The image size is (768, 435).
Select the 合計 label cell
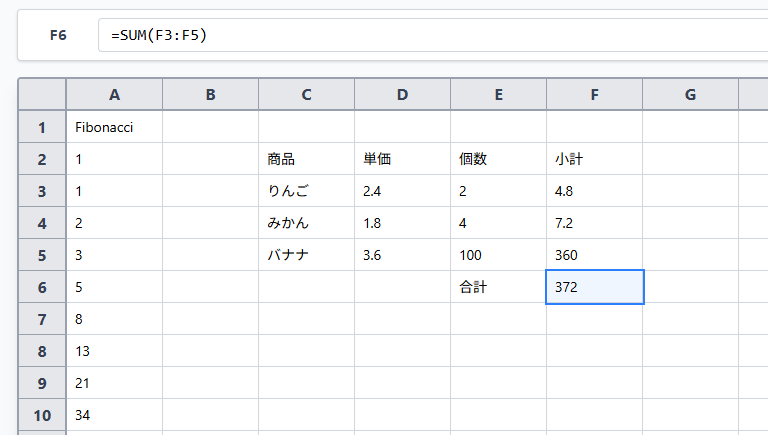tap(498, 287)
